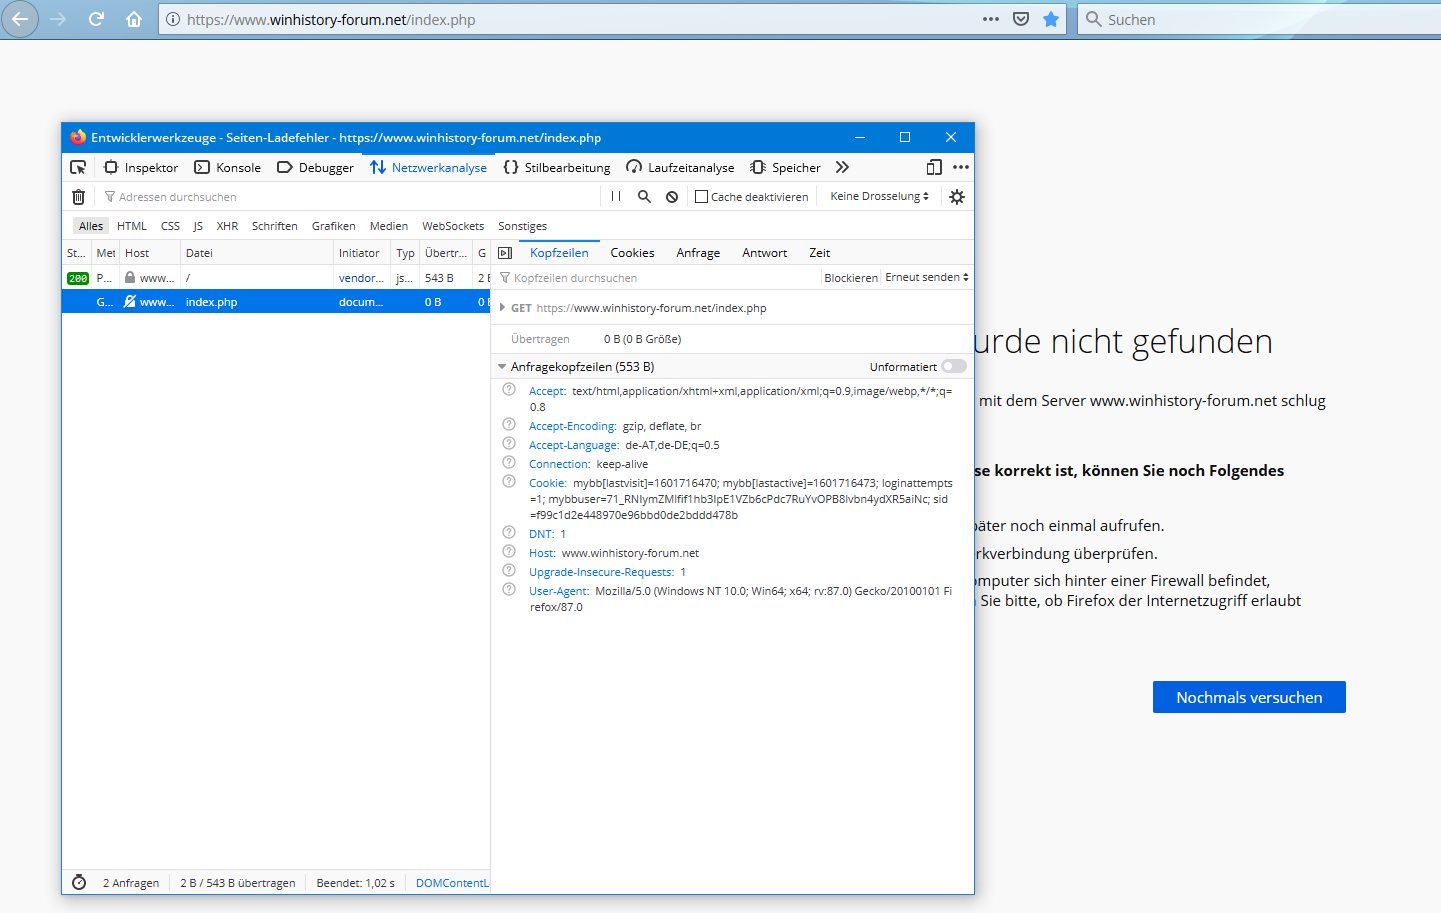
Task: Expand the GET request URL details
Action: tap(502, 308)
